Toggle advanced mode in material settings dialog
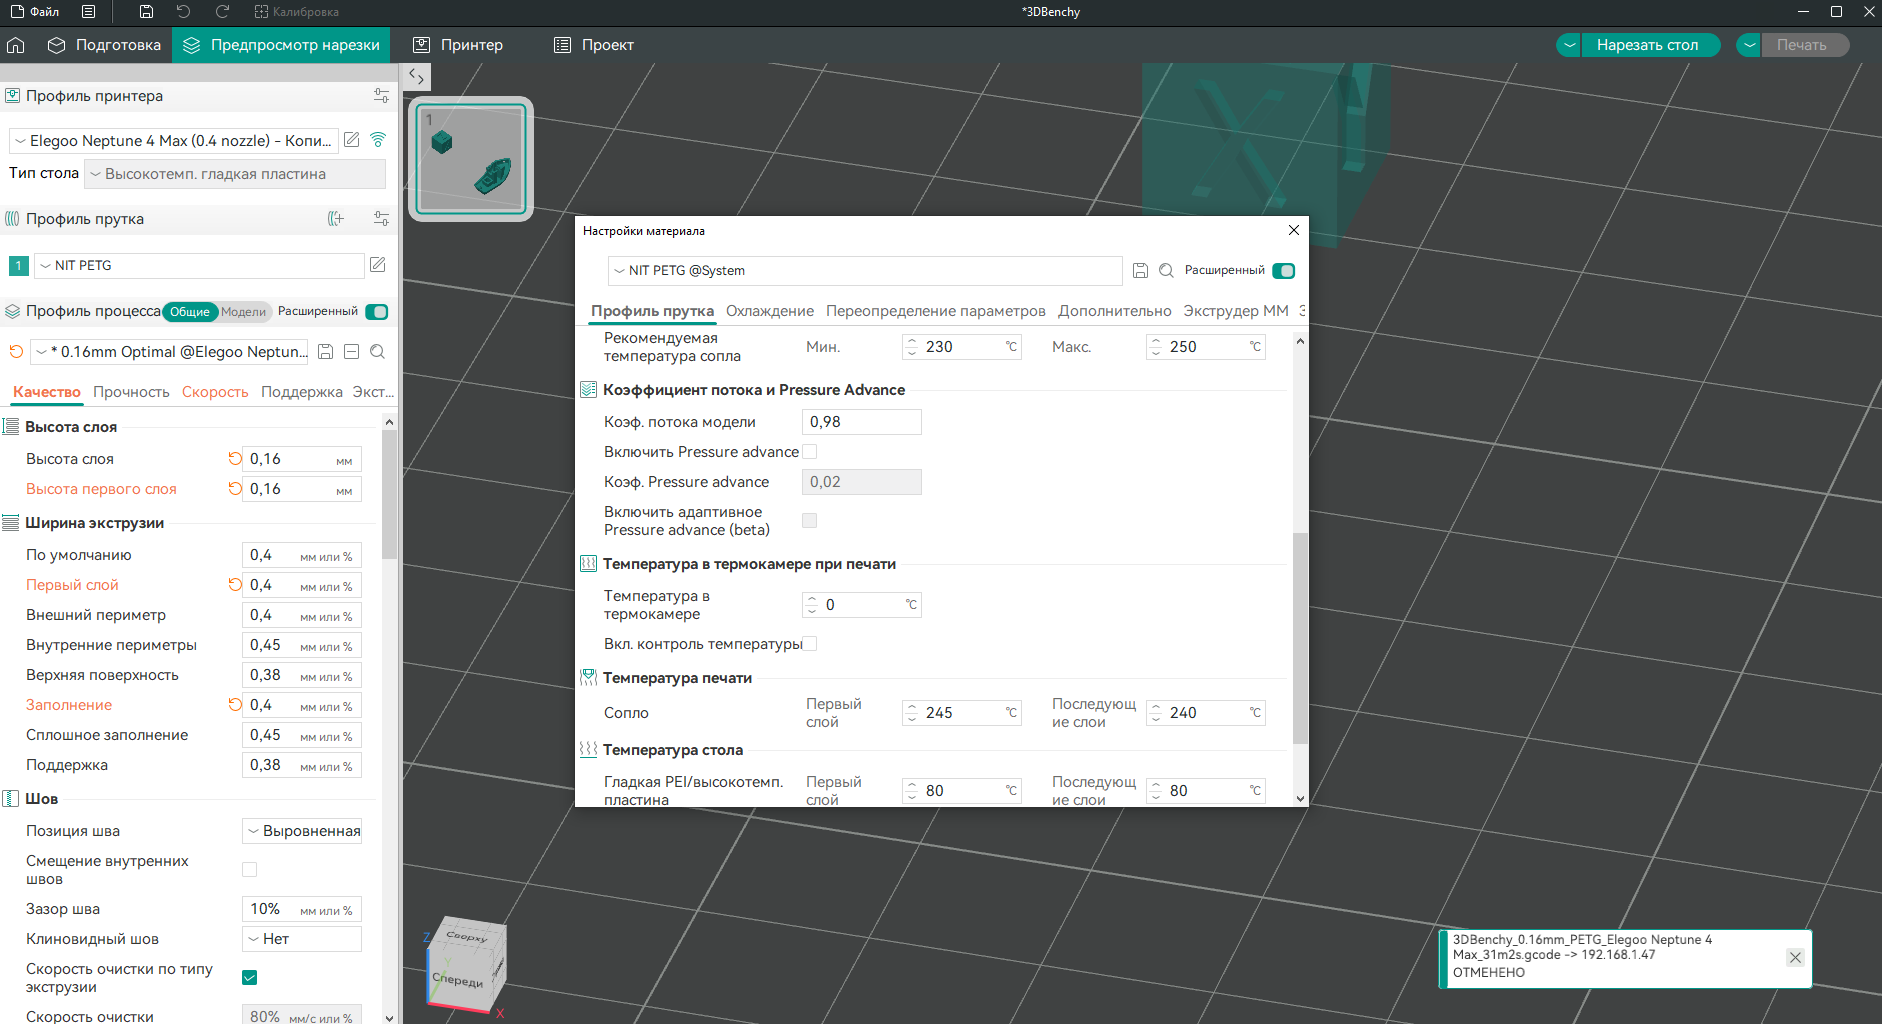 1284,271
